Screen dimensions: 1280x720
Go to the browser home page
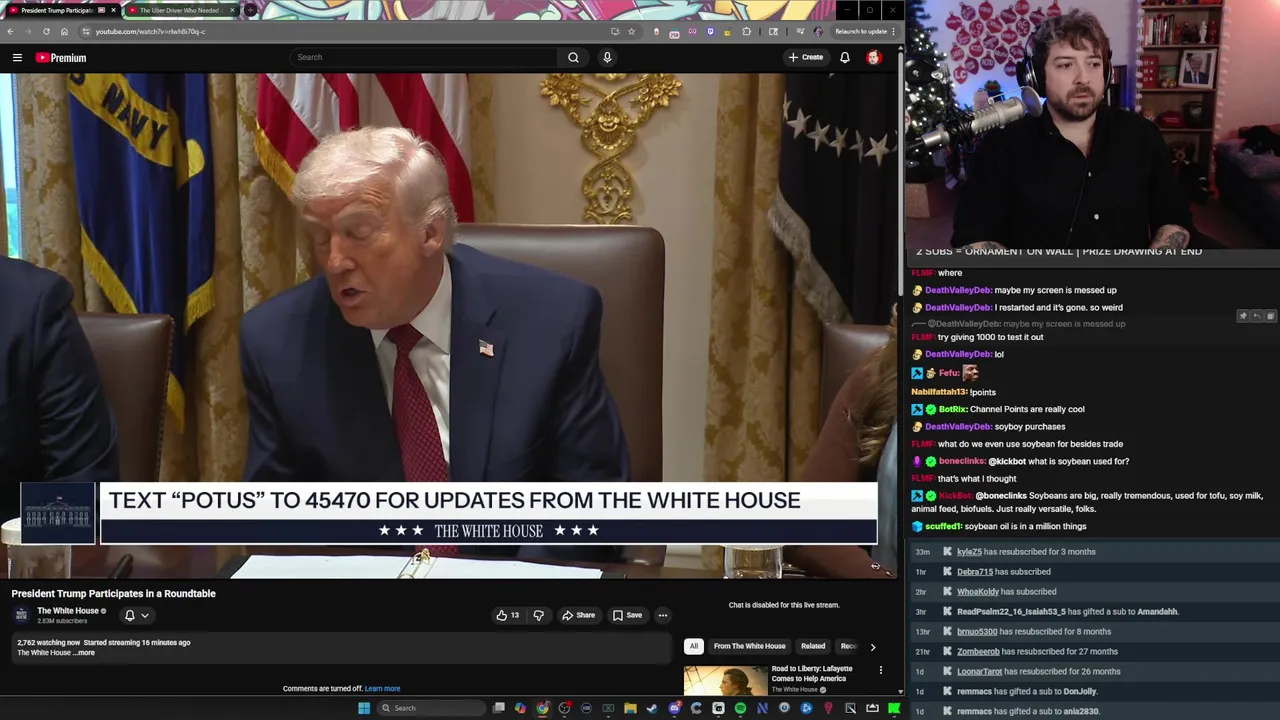64,31
